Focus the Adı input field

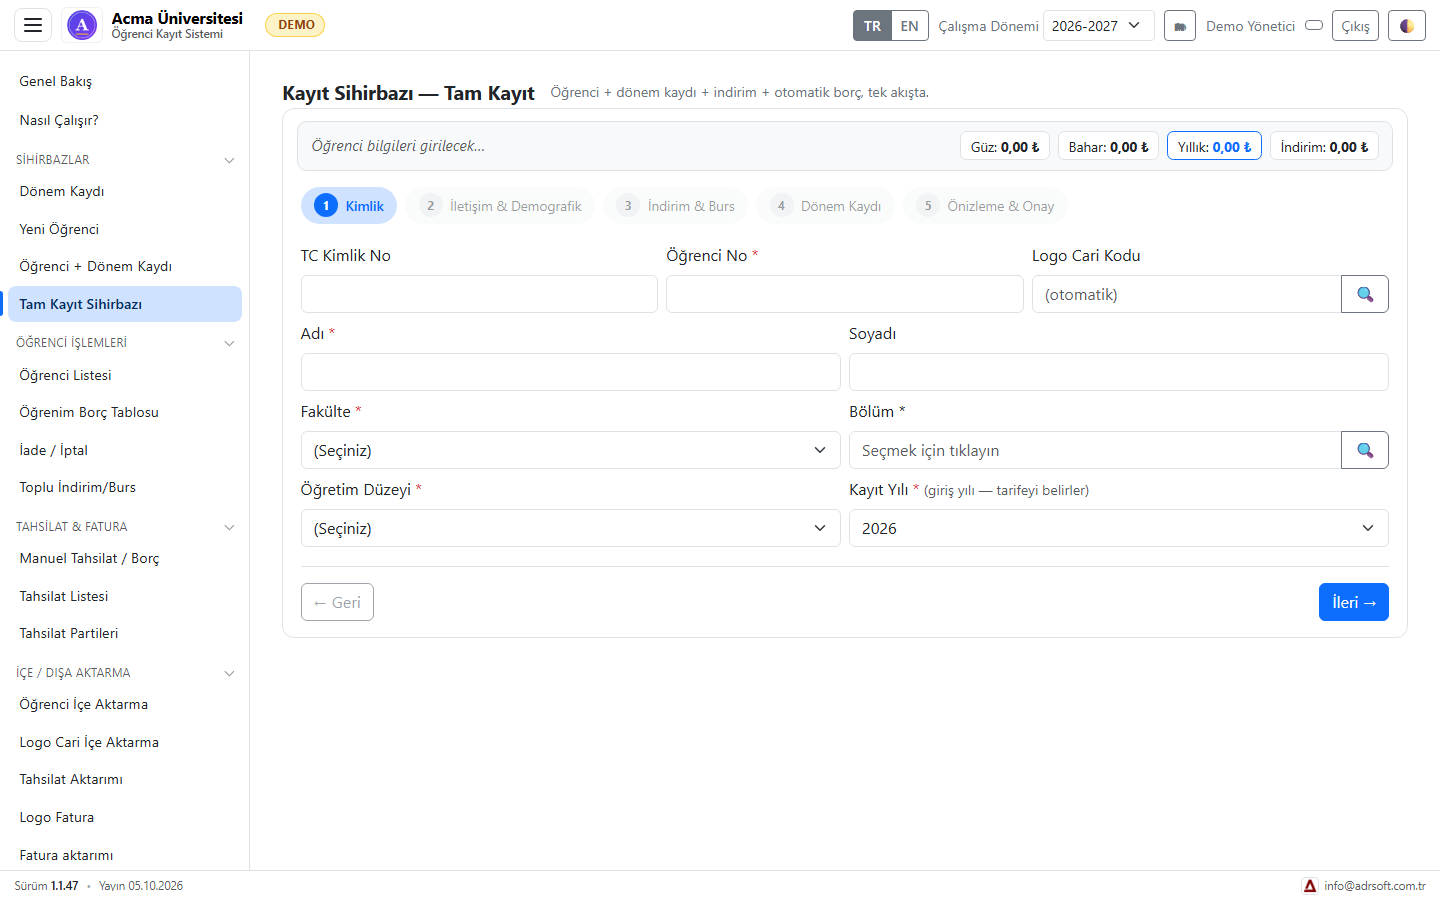pos(571,372)
